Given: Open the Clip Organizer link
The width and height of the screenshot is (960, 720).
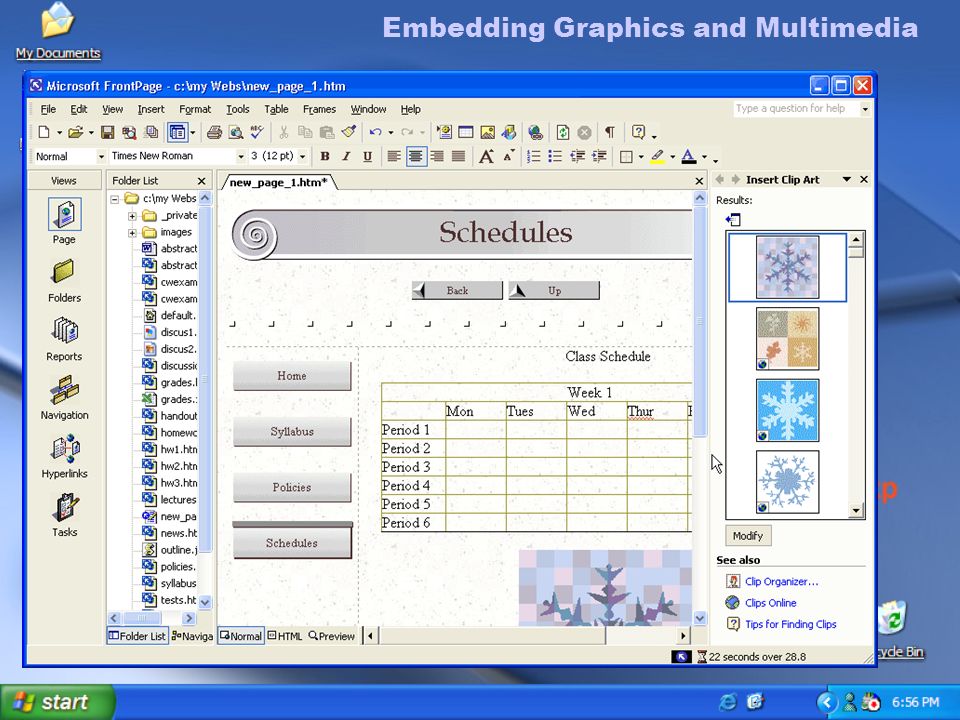Looking at the screenshot, I should coord(781,582).
